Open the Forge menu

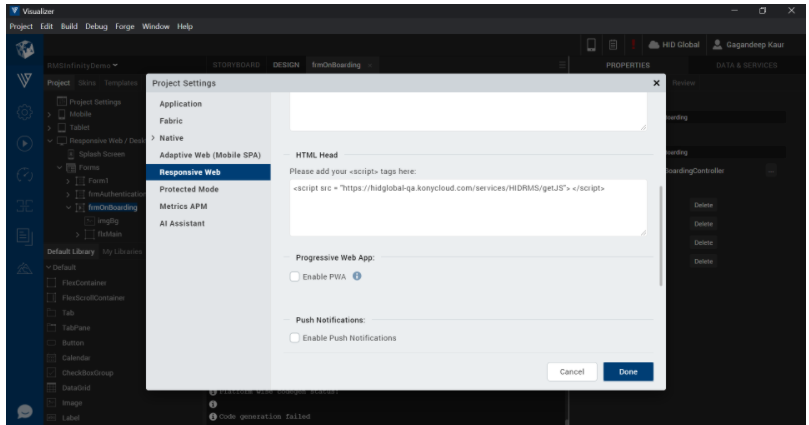coord(125,26)
